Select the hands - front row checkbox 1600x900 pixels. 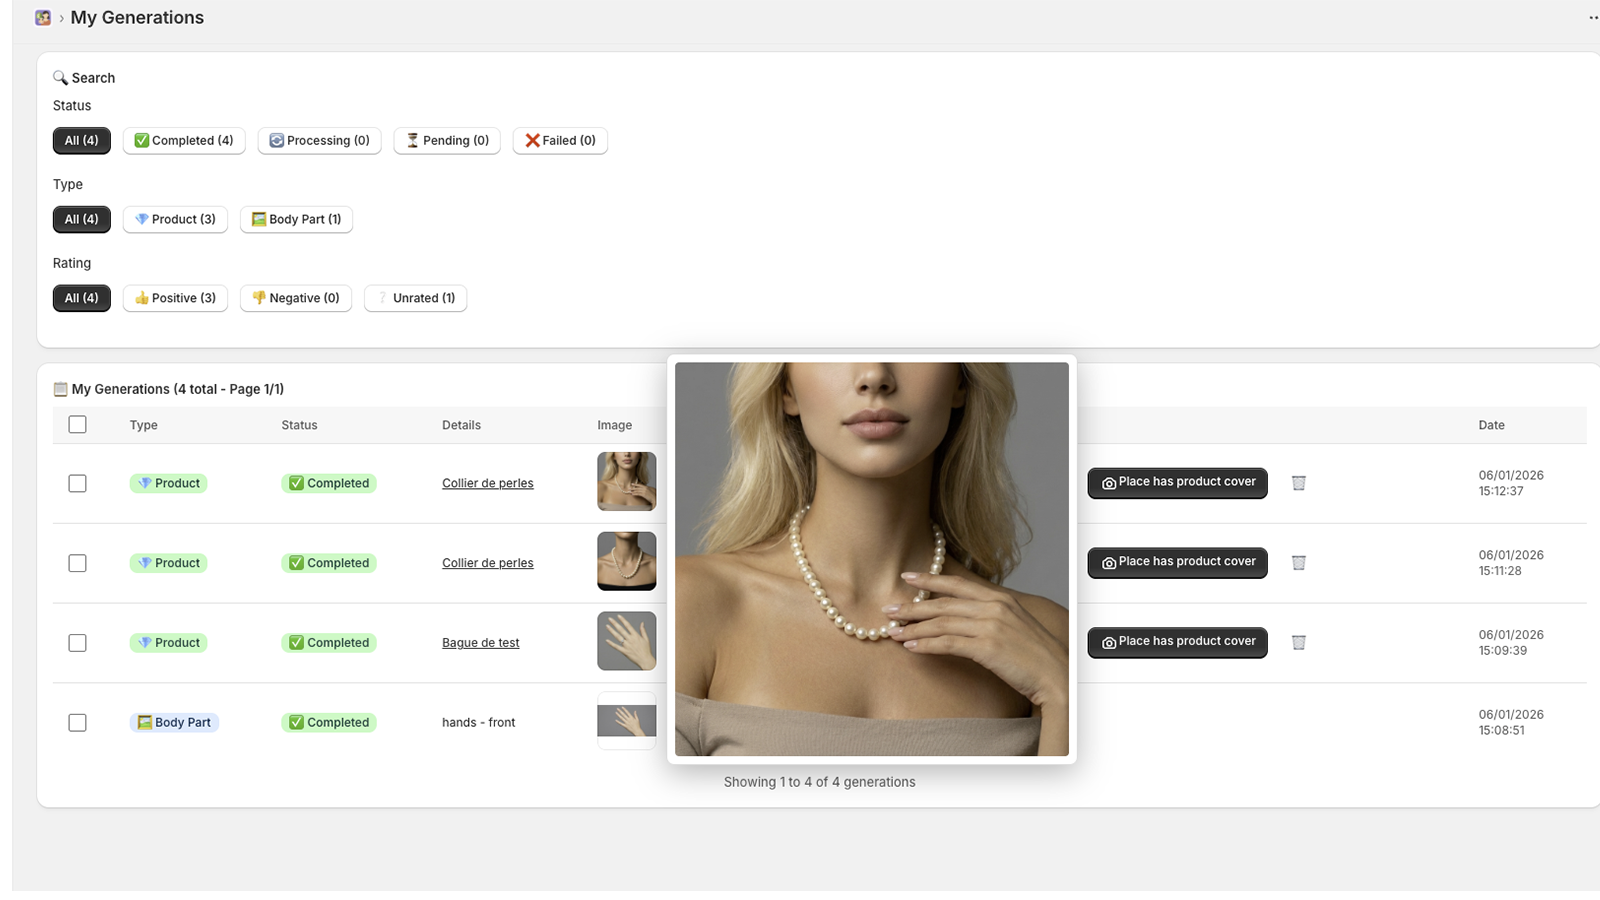[77, 723]
